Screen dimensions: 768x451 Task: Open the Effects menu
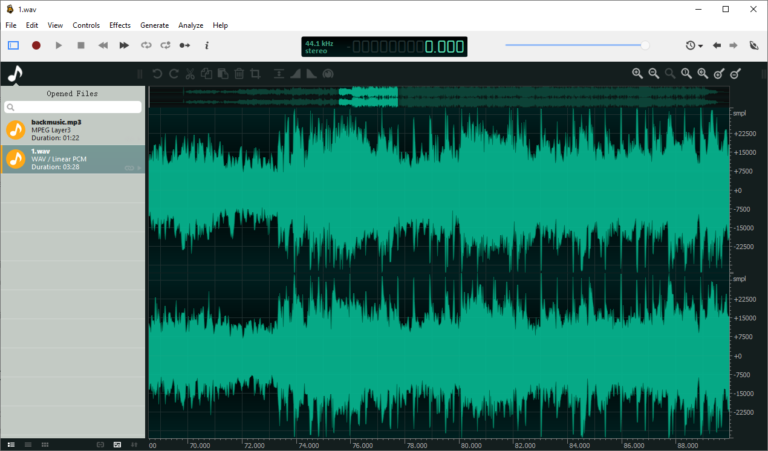click(120, 25)
